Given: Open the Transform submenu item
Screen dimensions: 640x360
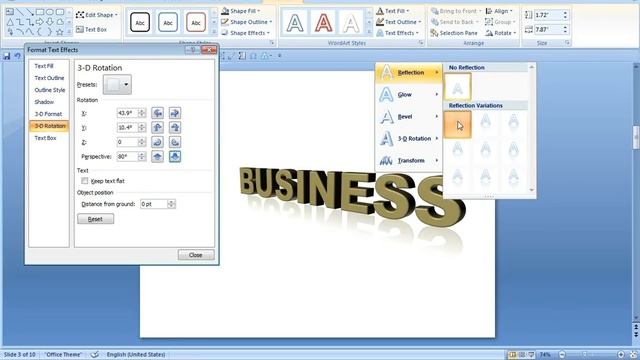Looking at the screenshot, I should point(409,161).
